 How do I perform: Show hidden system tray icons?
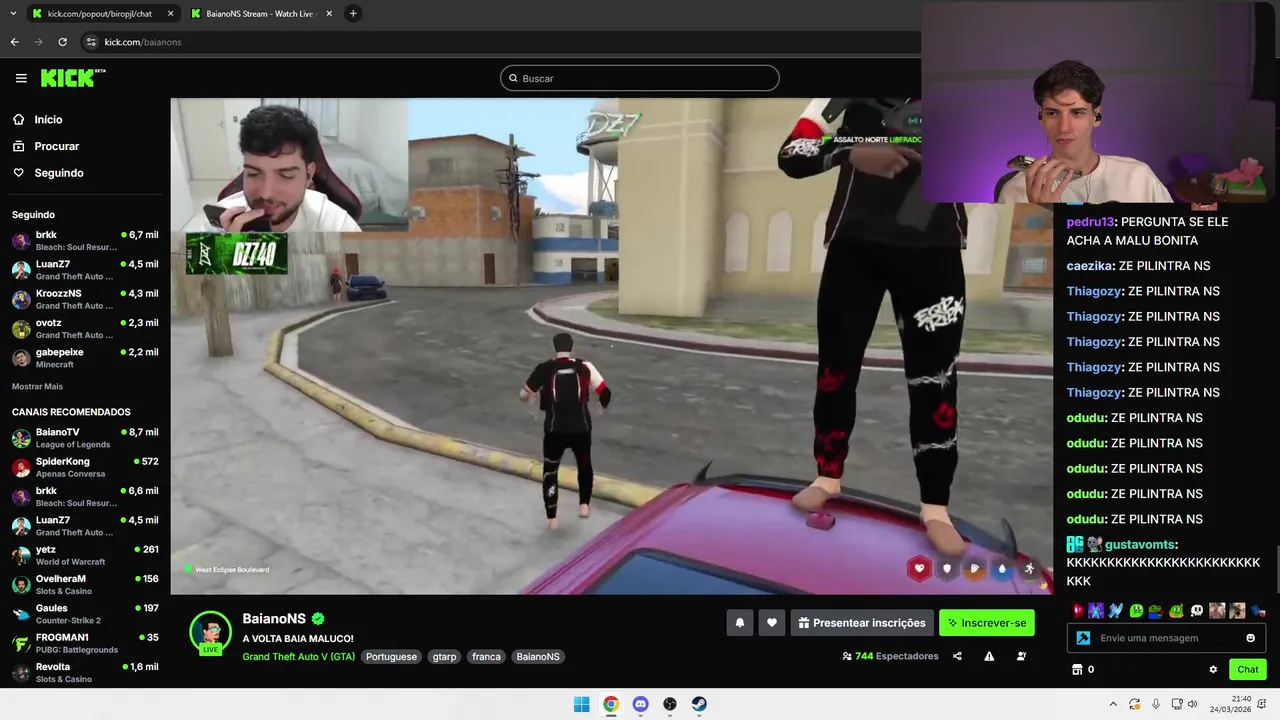(1113, 704)
